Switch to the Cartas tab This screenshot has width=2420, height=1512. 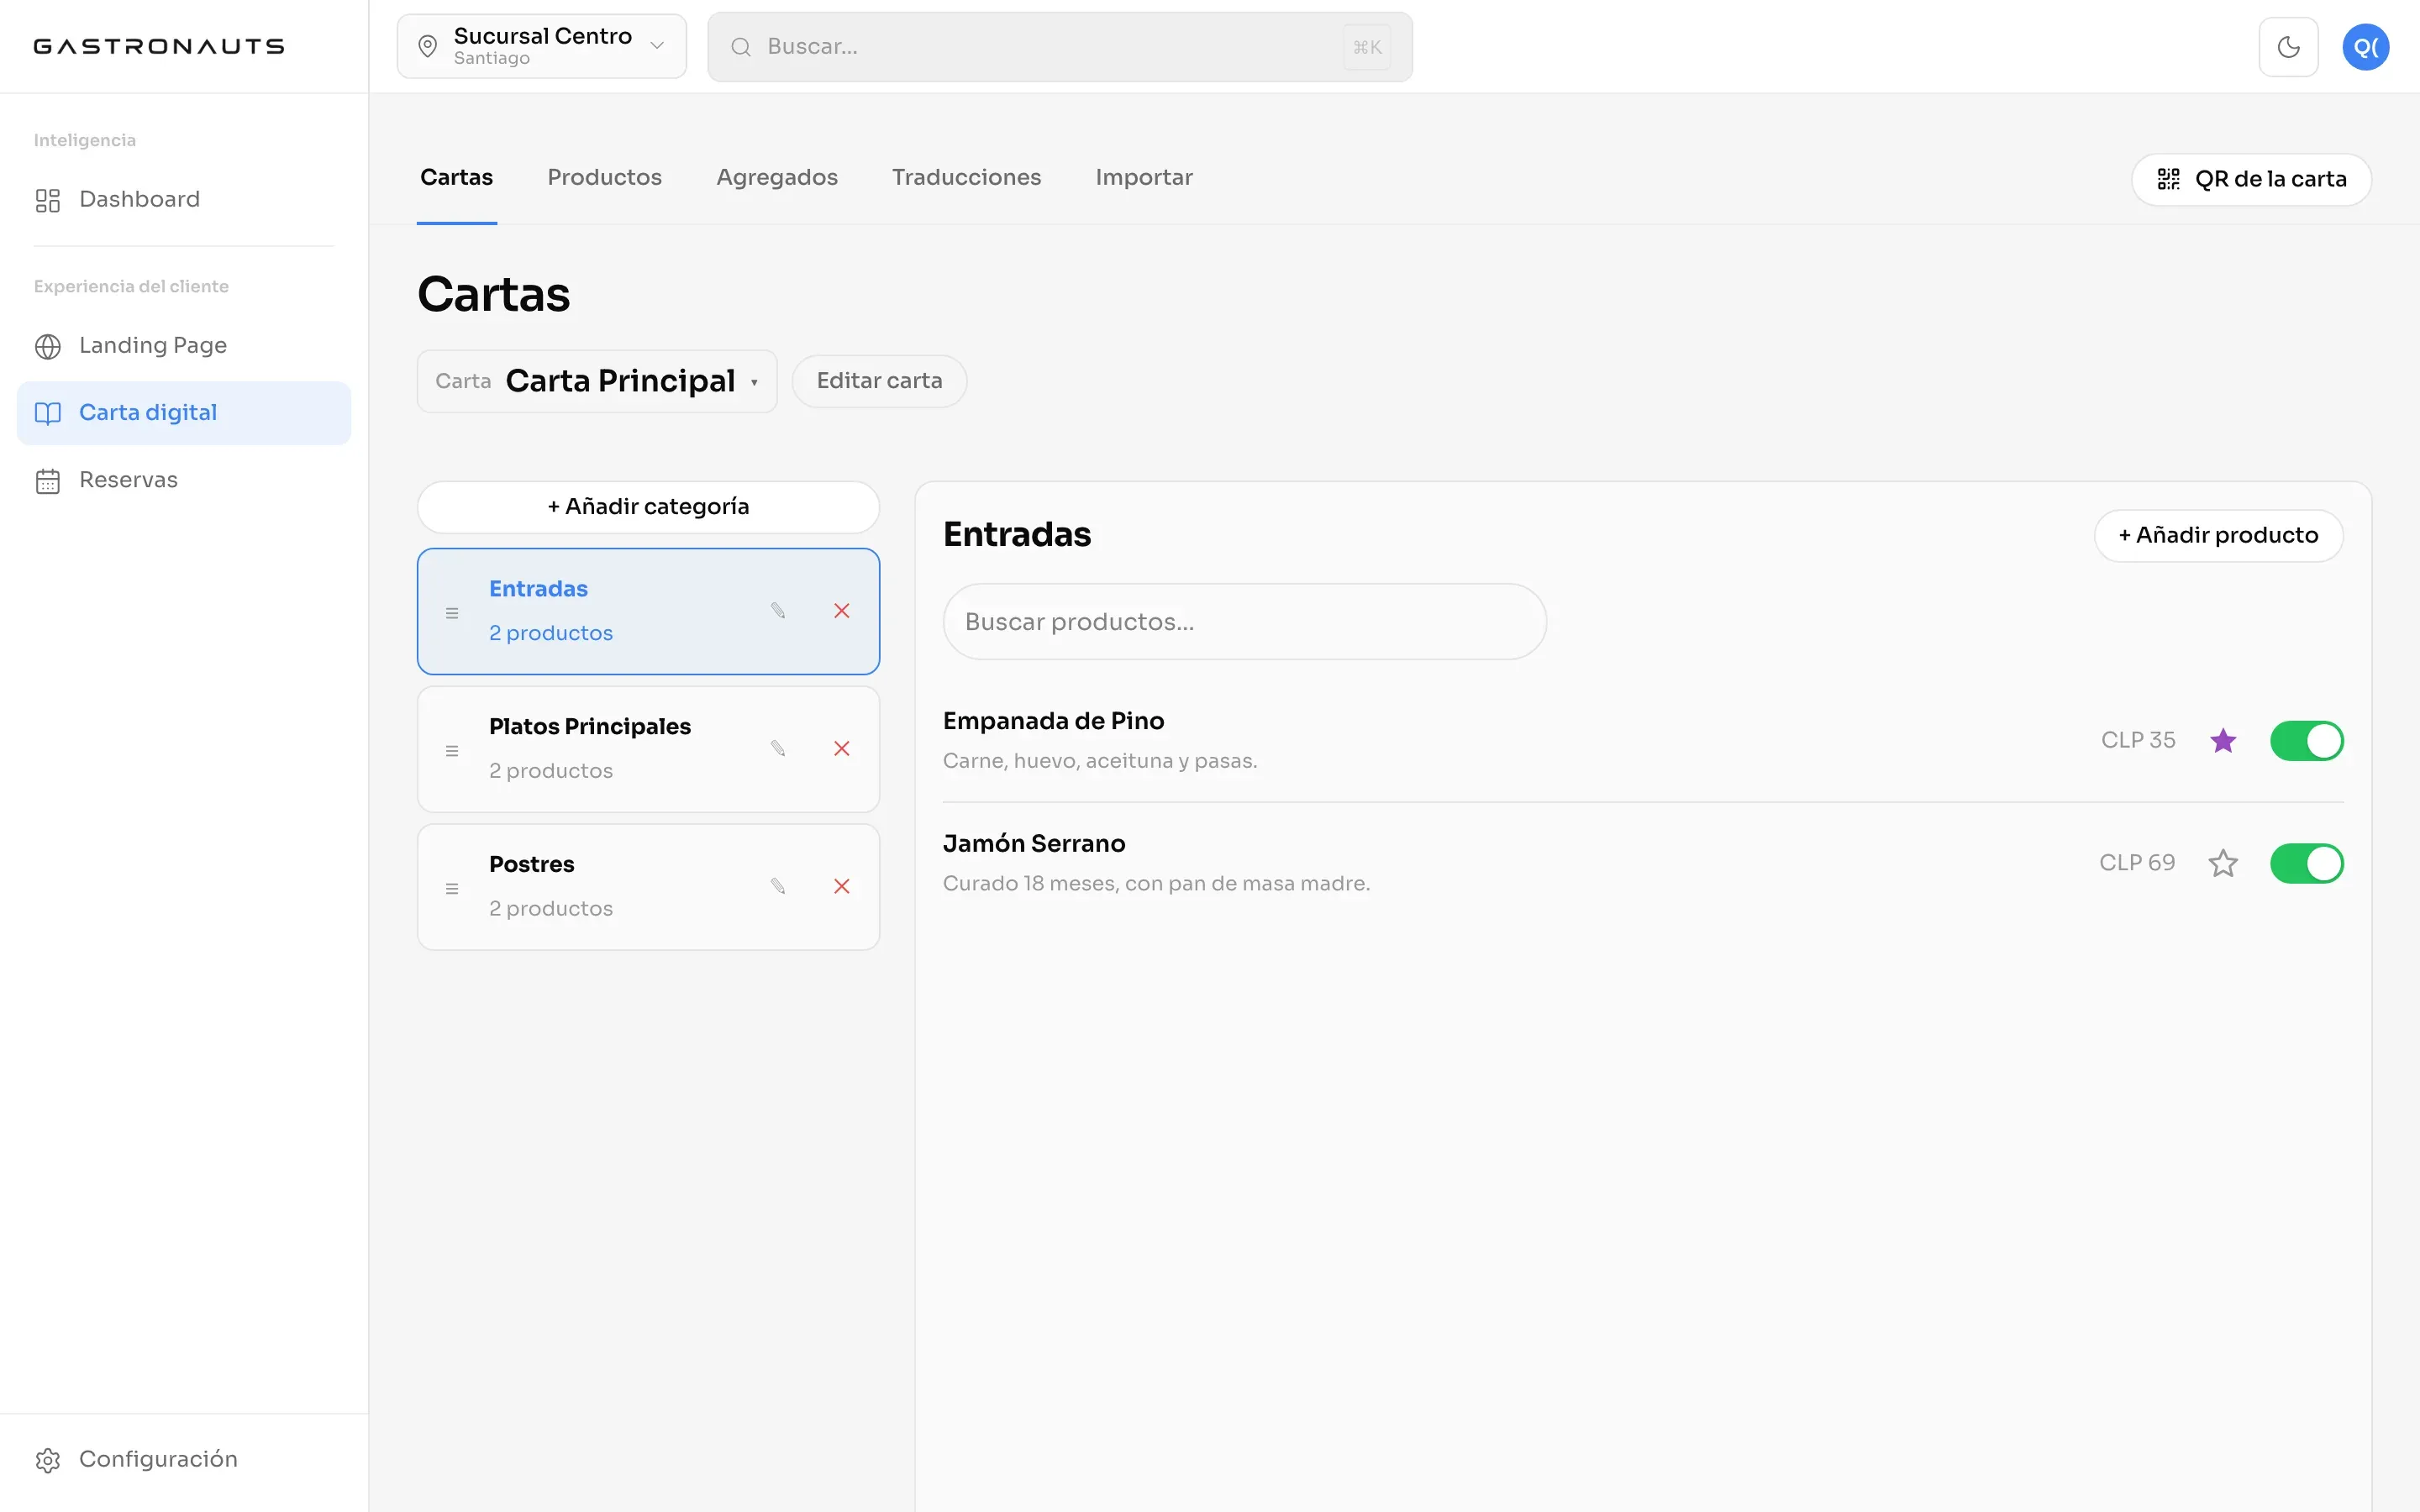click(x=457, y=178)
